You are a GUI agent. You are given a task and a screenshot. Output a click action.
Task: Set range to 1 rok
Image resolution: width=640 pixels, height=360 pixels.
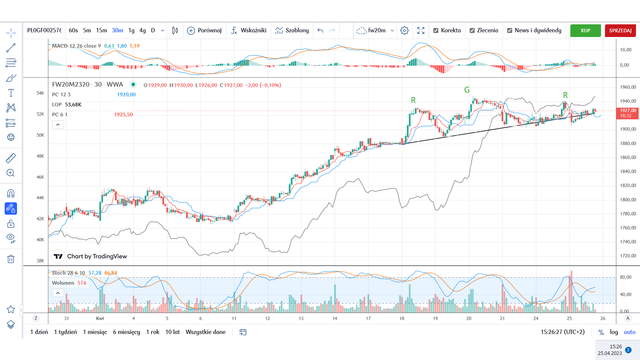[153, 332]
